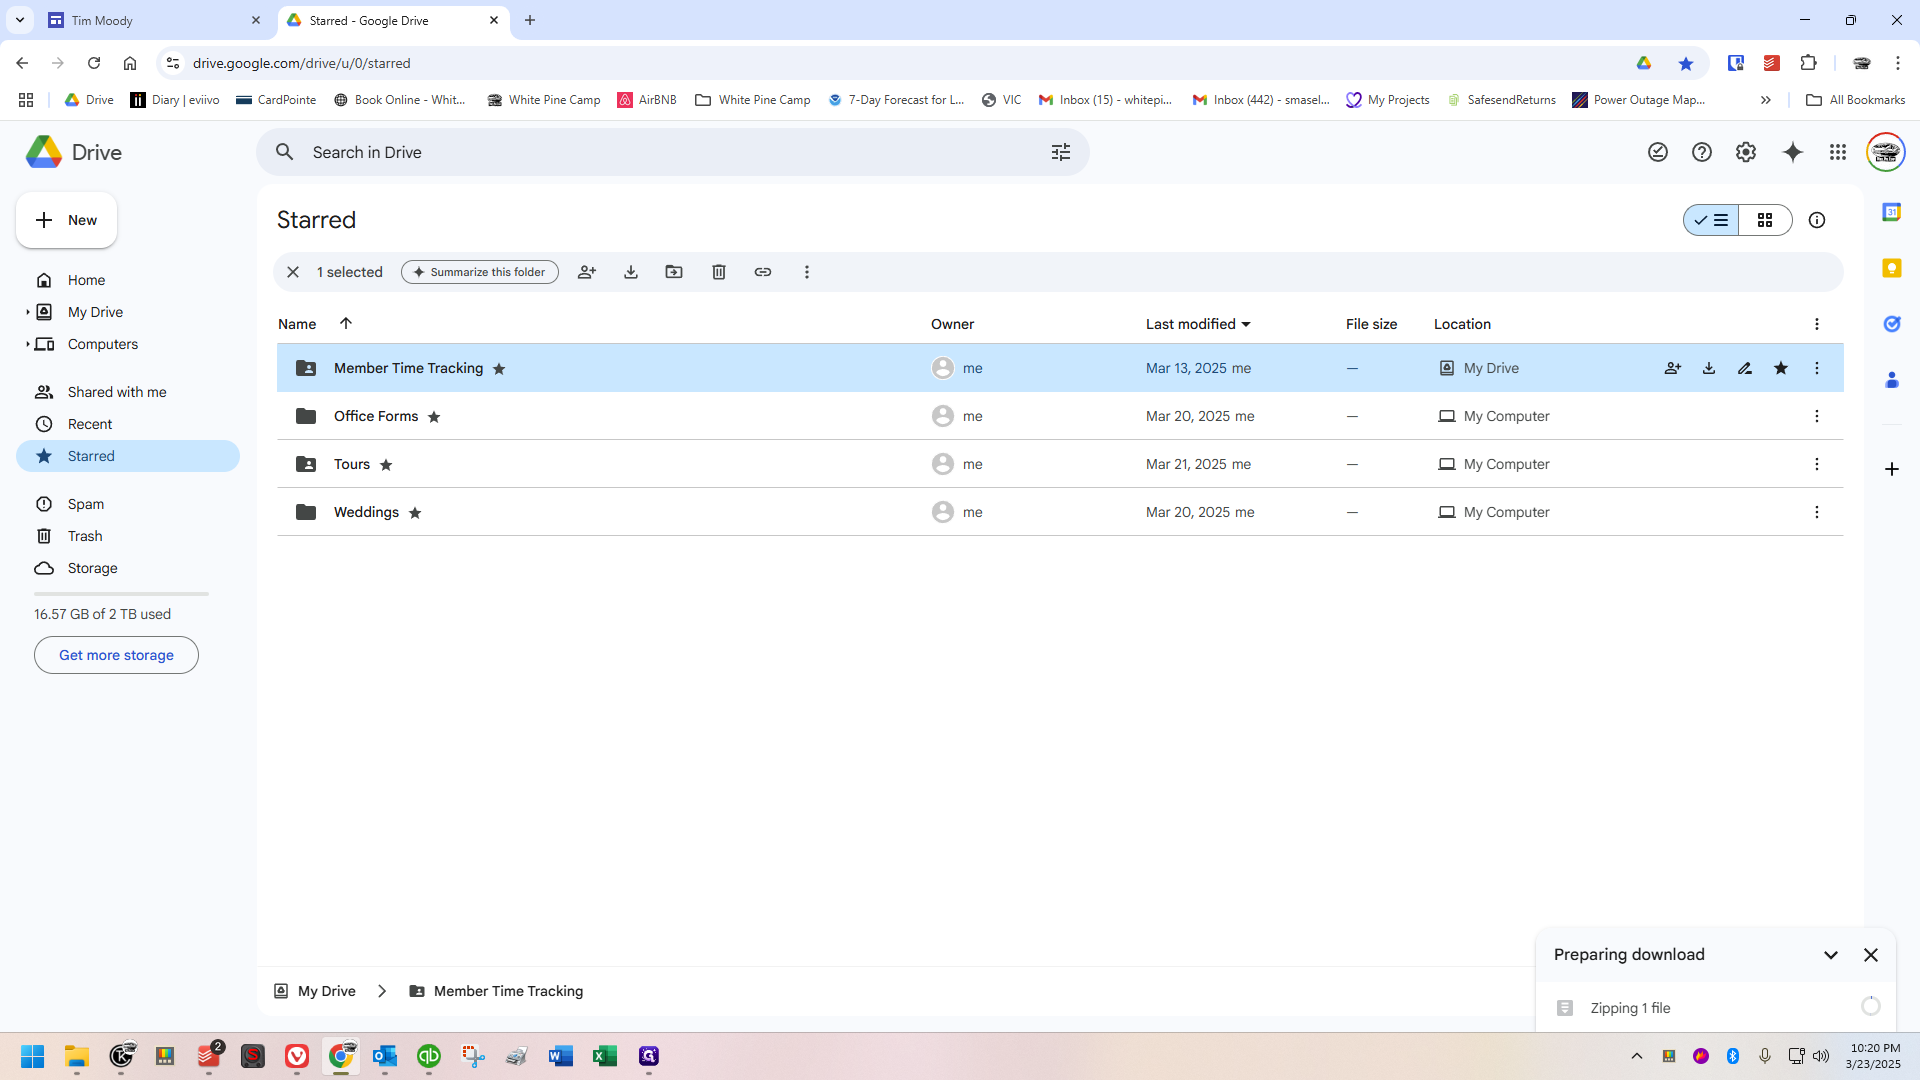
Task: Switch to the Tim Moody tab
Action: pyautogui.click(x=155, y=20)
